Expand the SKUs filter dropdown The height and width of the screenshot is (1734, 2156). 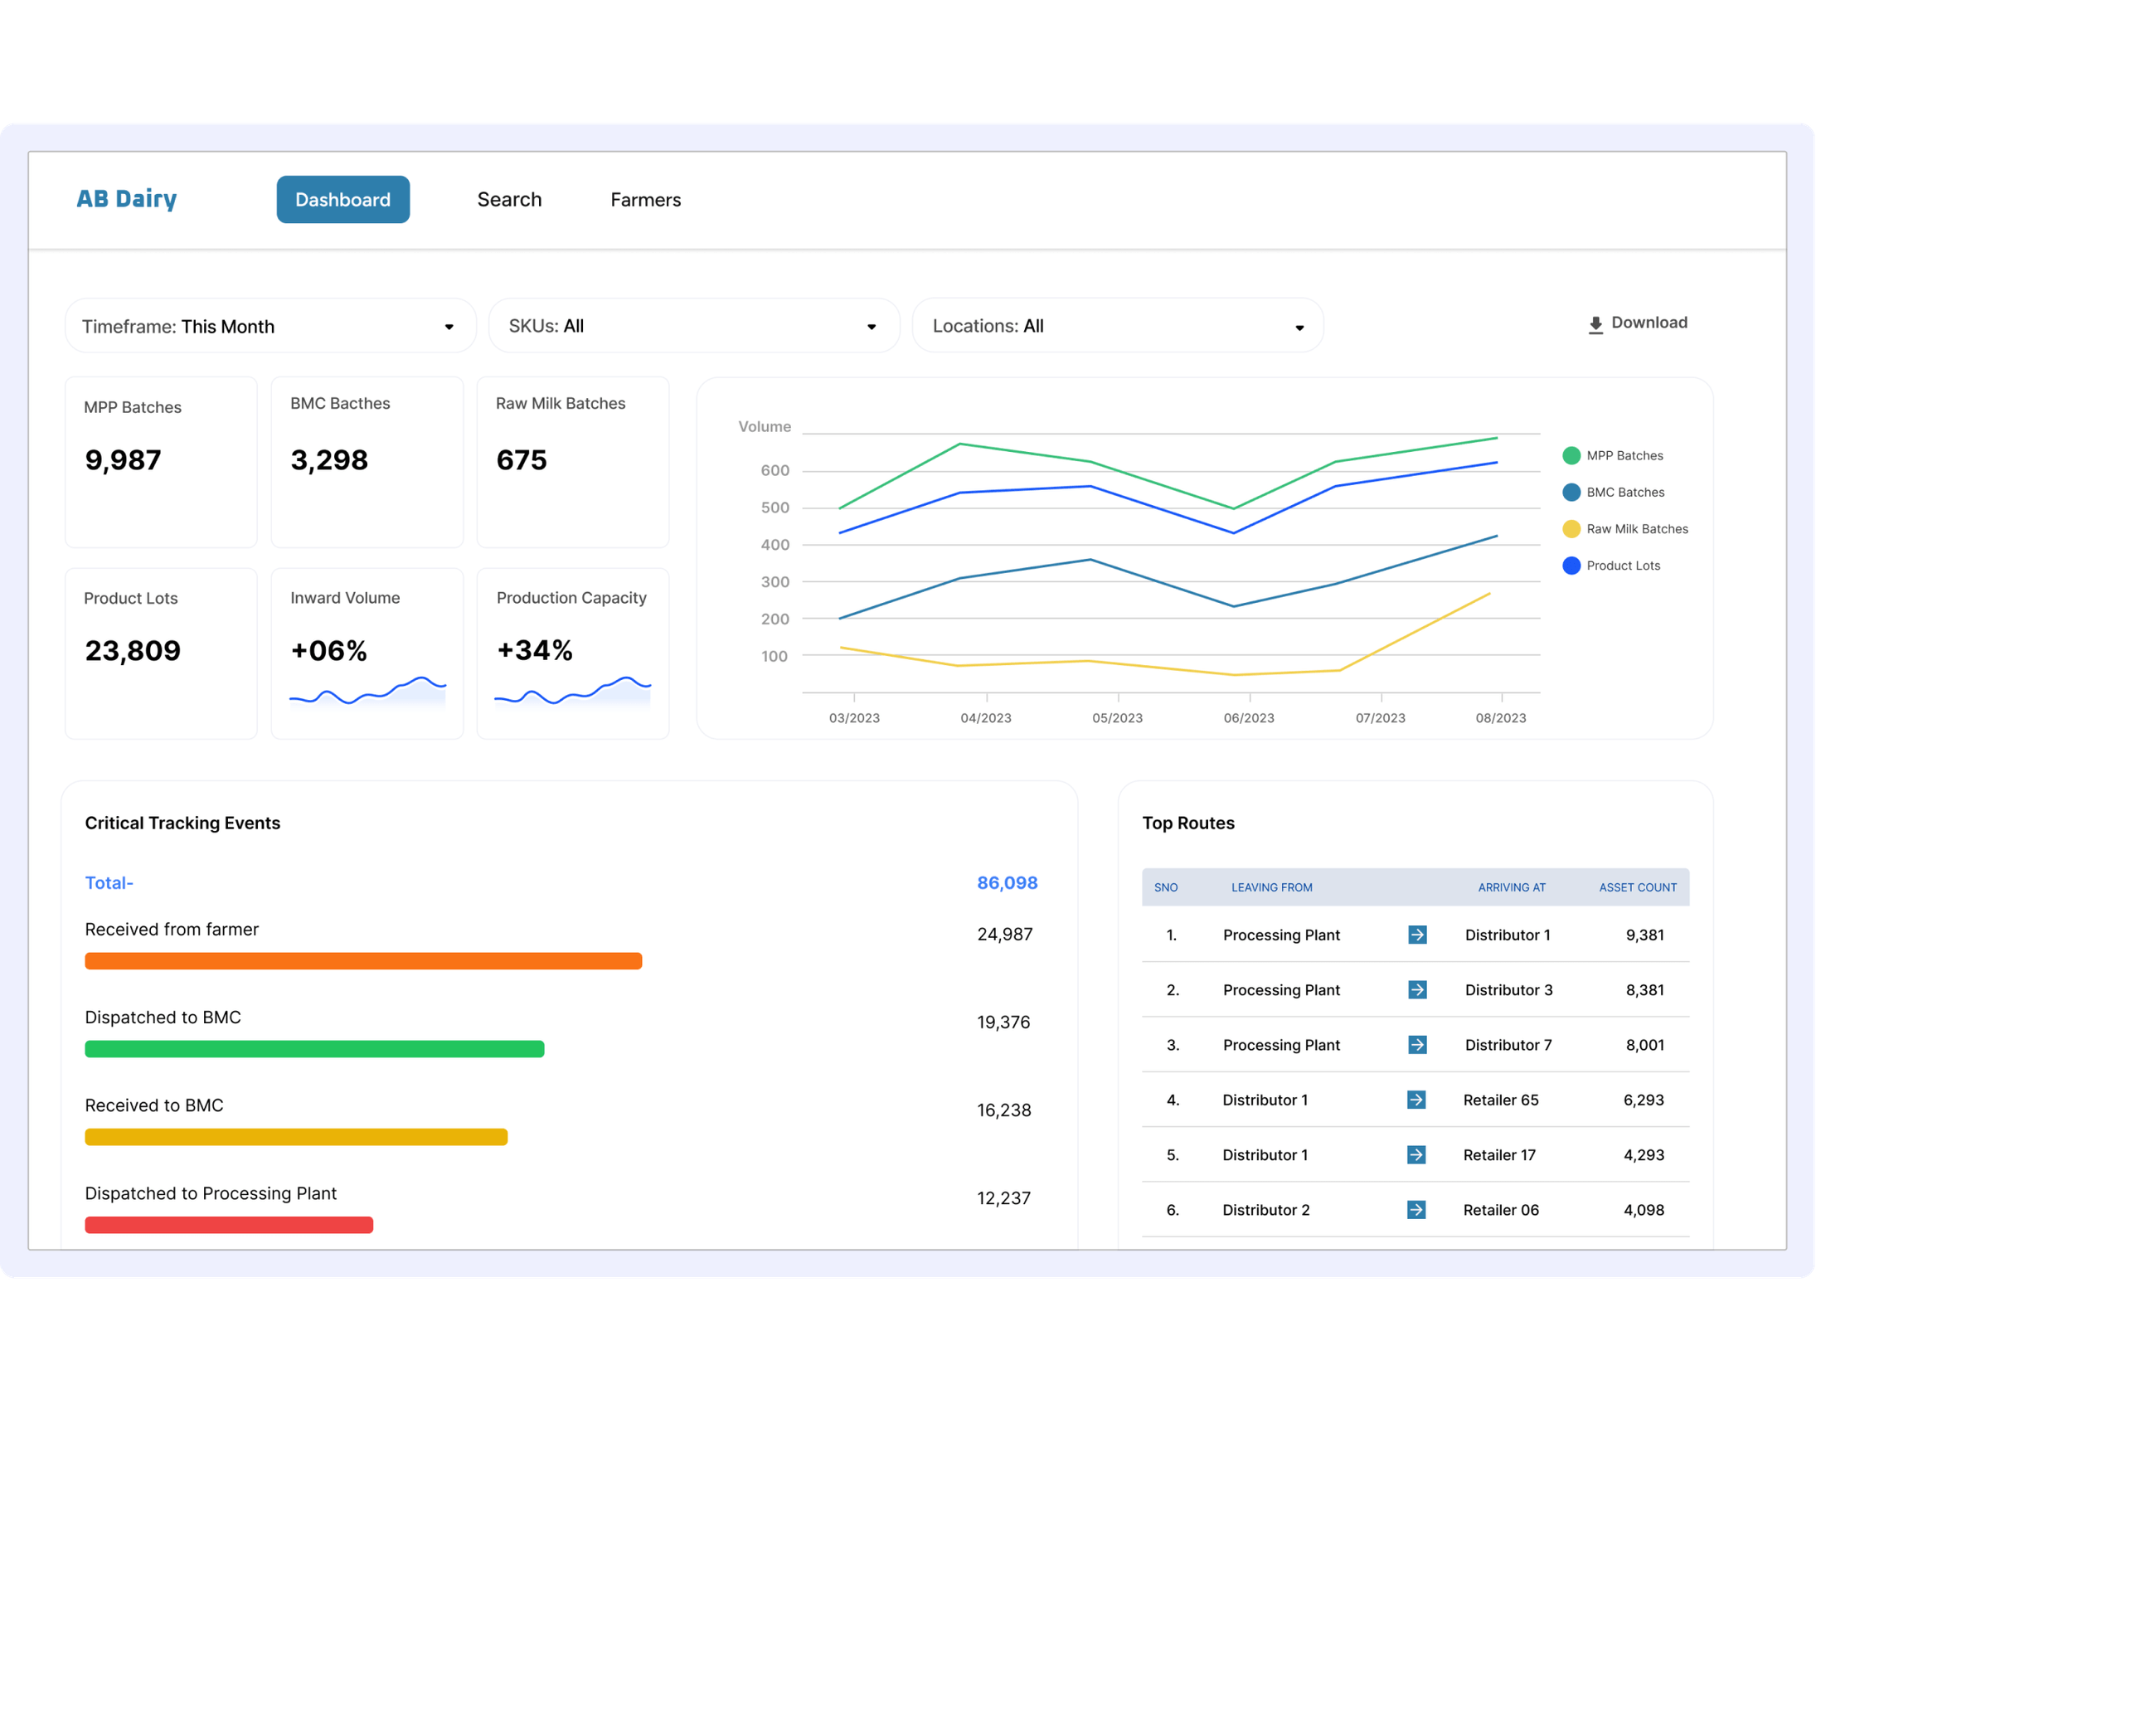tap(693, 326)
